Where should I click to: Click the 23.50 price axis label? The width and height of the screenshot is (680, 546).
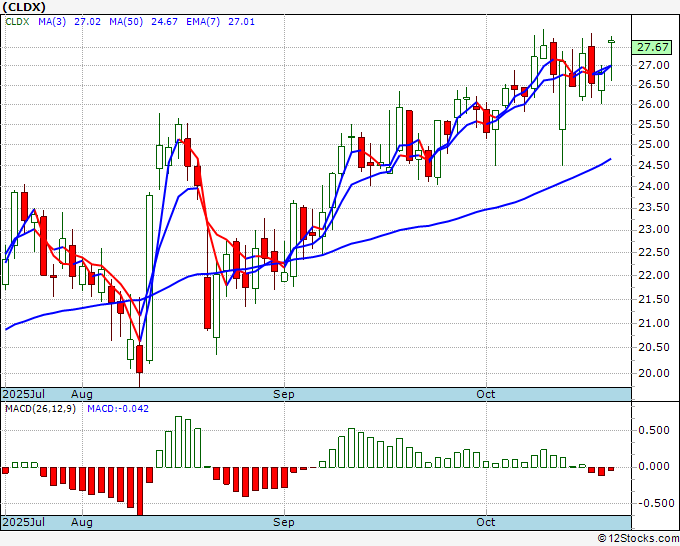(654, 208)
